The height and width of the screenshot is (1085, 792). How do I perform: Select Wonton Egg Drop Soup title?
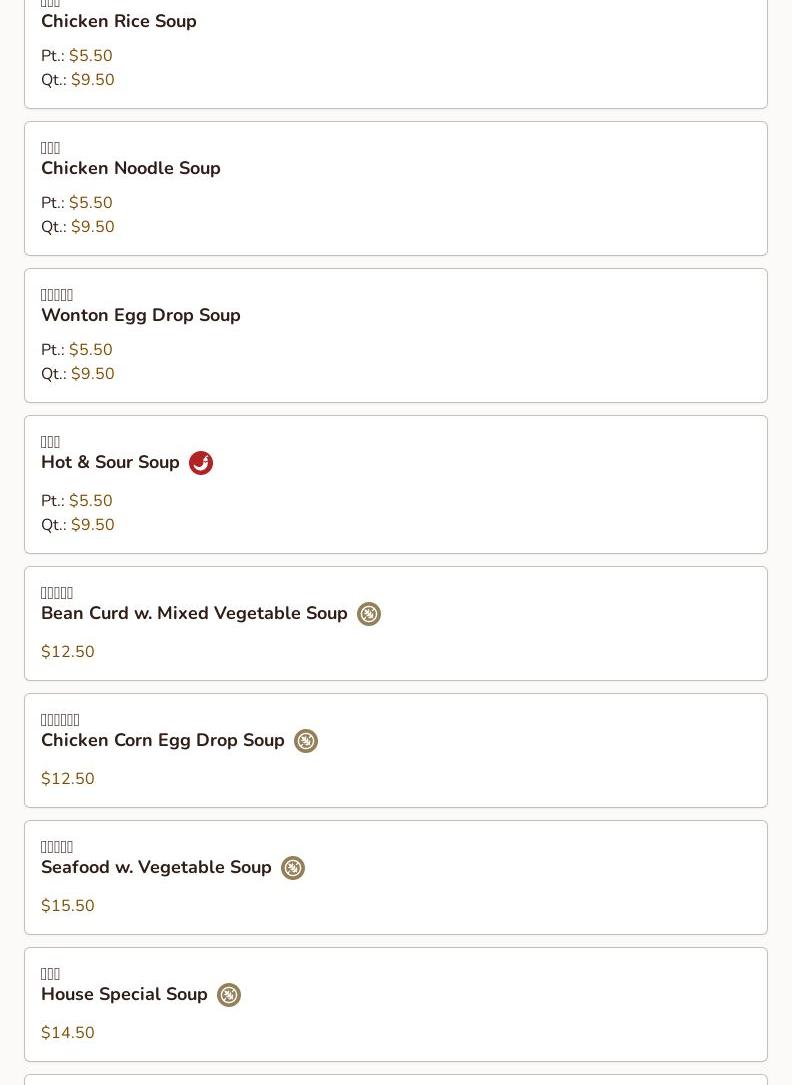click(x=141, y=315)
